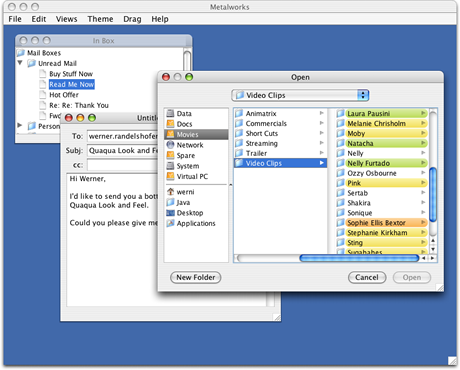This screenshot has width=460, height=370.
Task: Click the browser scroll down arrow
Action: tap(433, 249)
